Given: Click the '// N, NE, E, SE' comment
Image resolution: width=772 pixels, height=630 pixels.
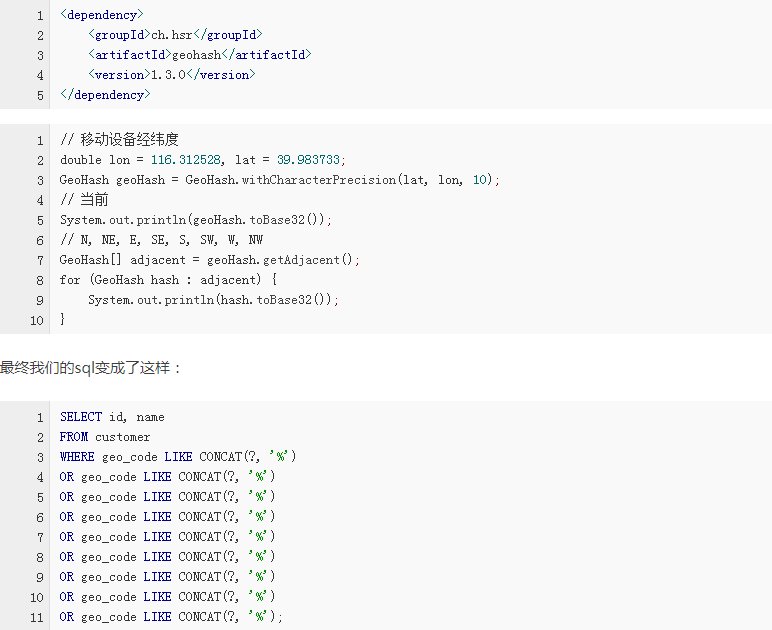Looking at the screenshot, I should [x=161, y=240].
